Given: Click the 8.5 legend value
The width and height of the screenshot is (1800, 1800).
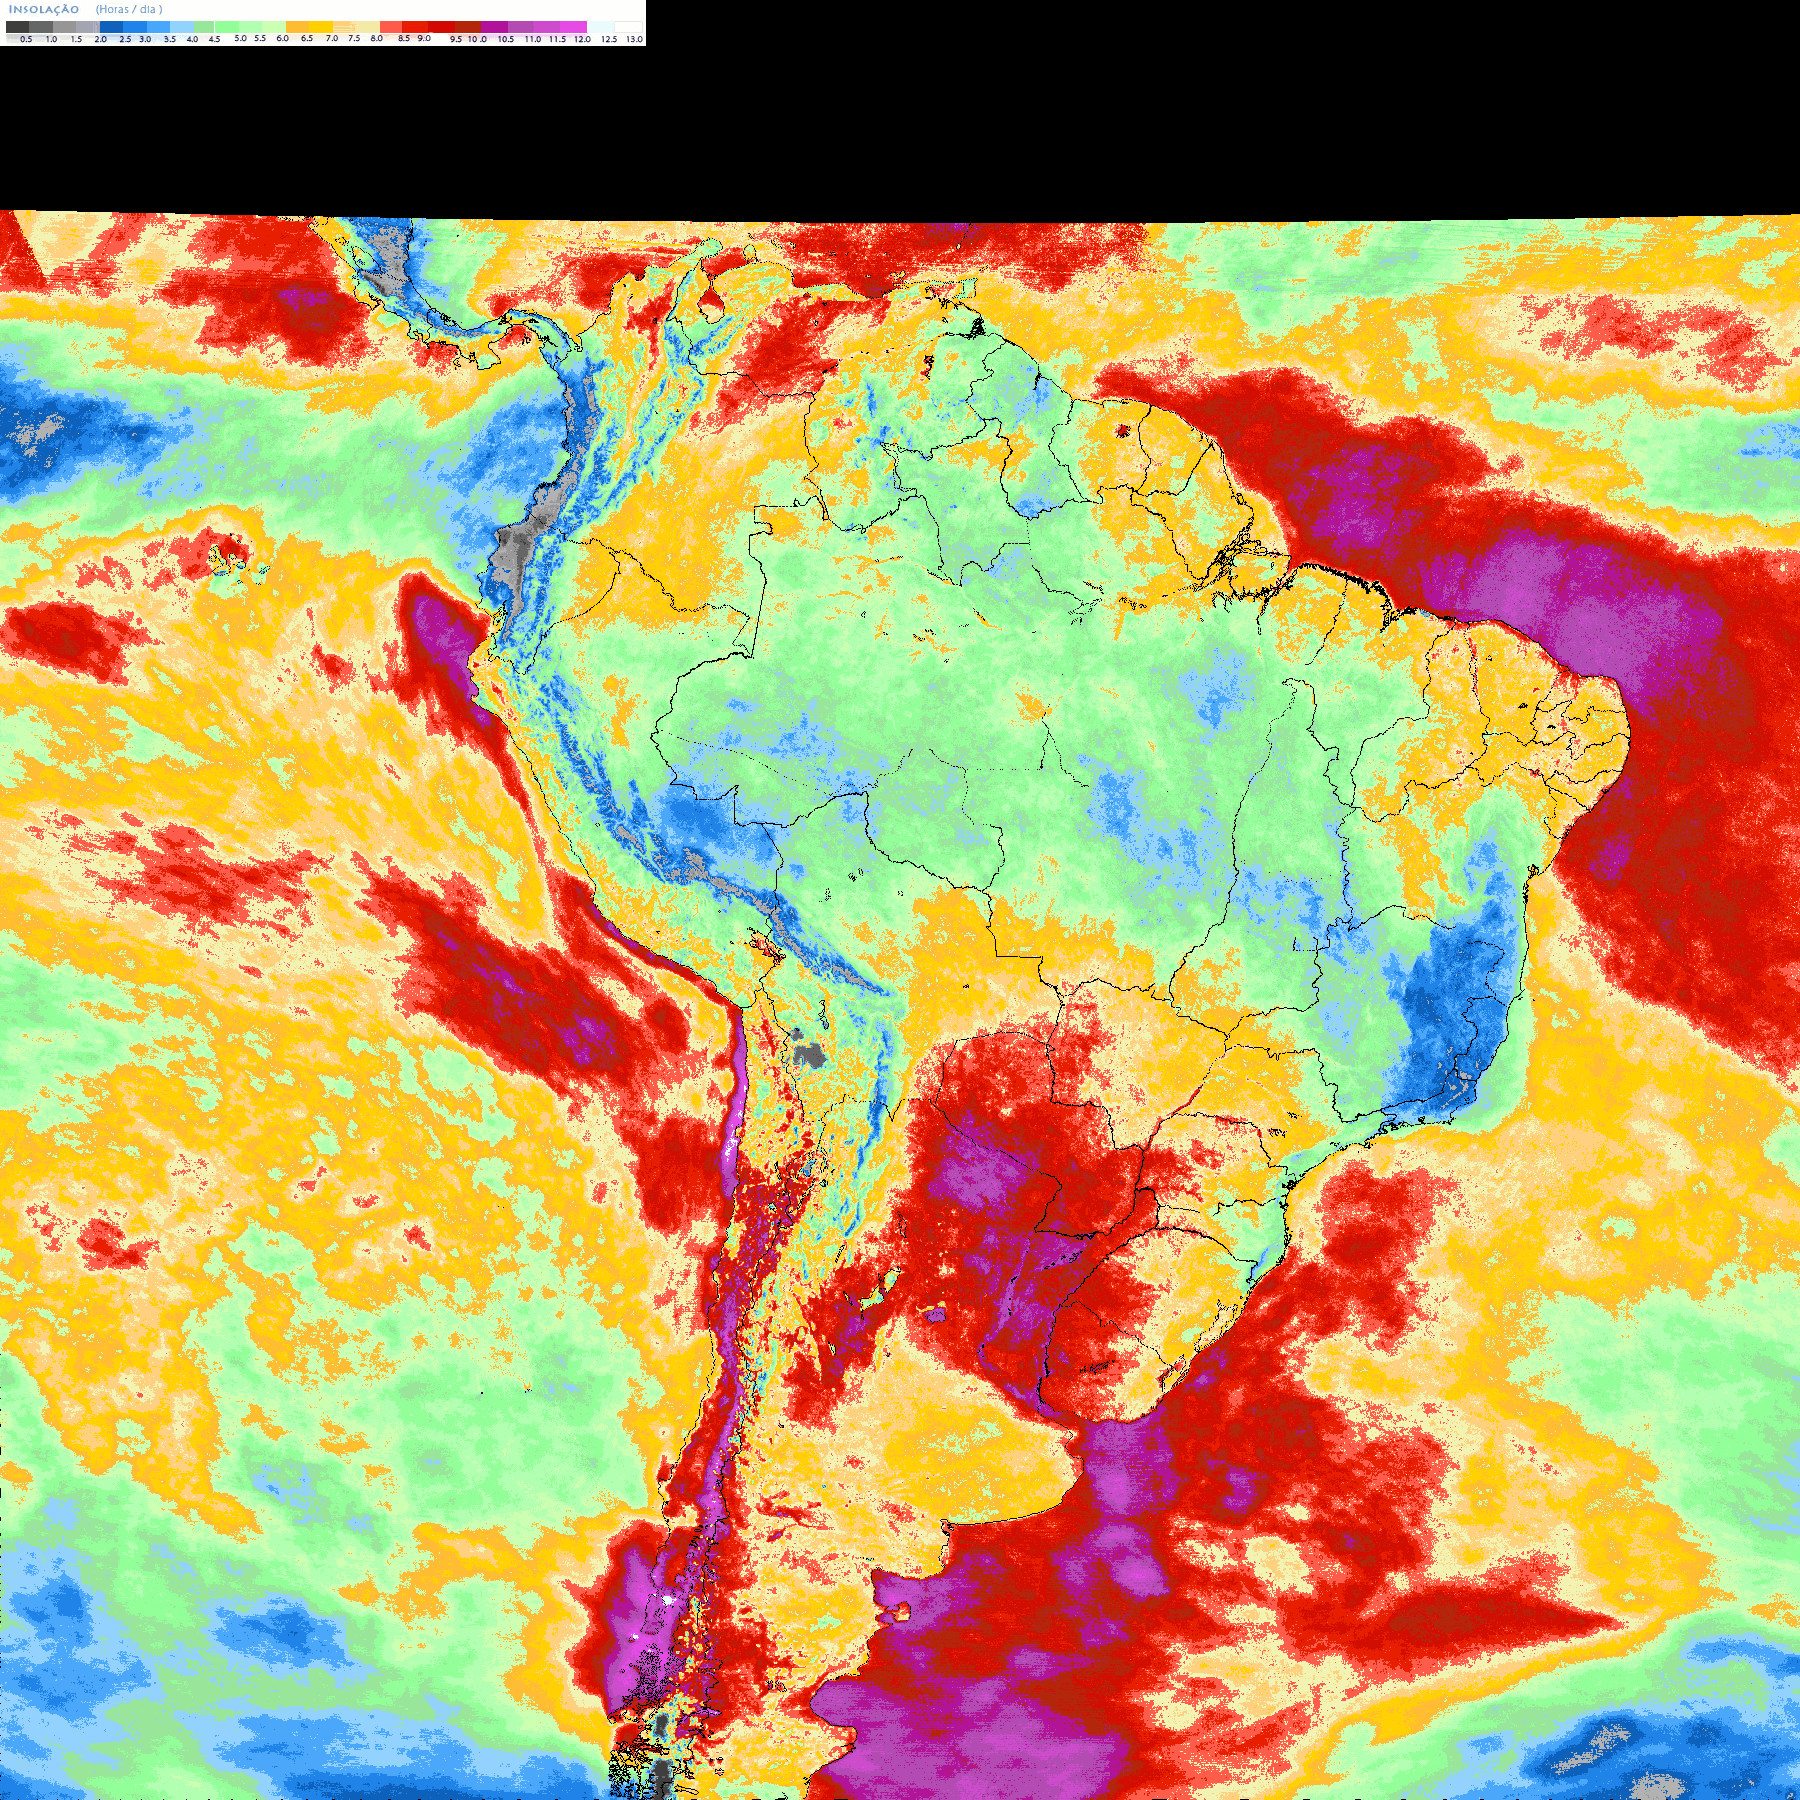Looking at the screenshot, I should point(404,38).
